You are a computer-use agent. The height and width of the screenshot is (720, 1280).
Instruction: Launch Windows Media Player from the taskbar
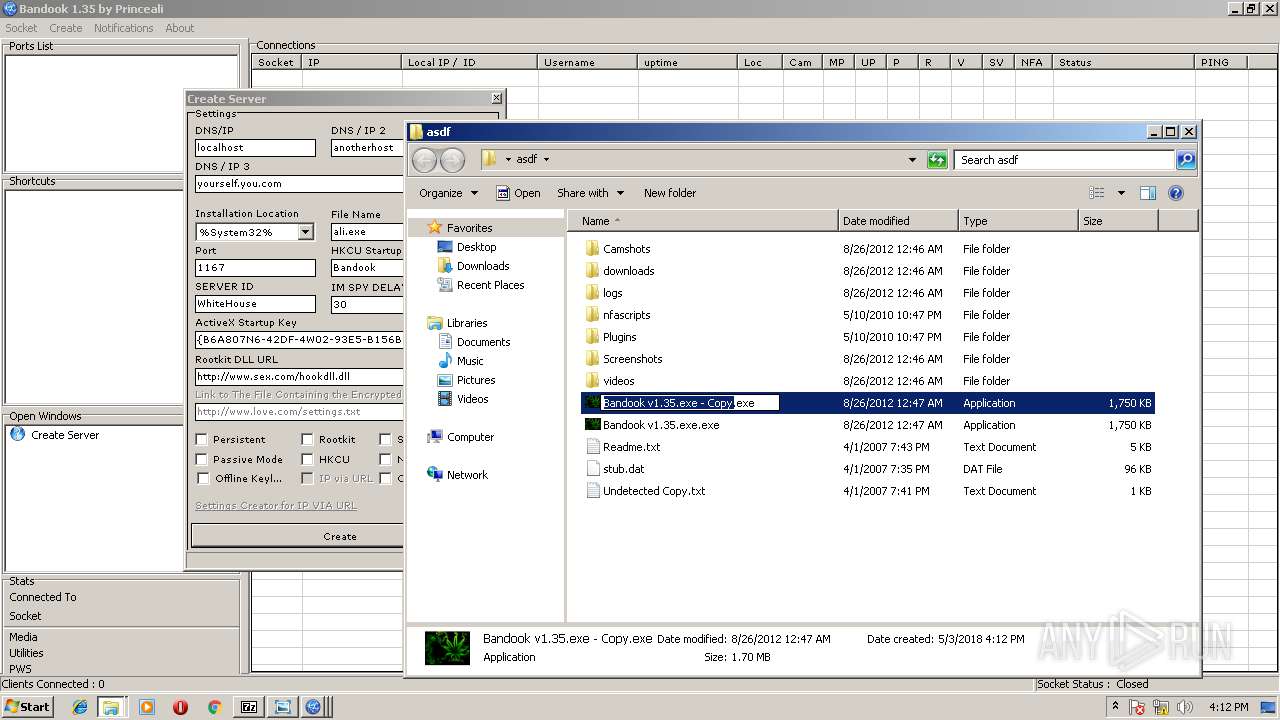point(147,707)
